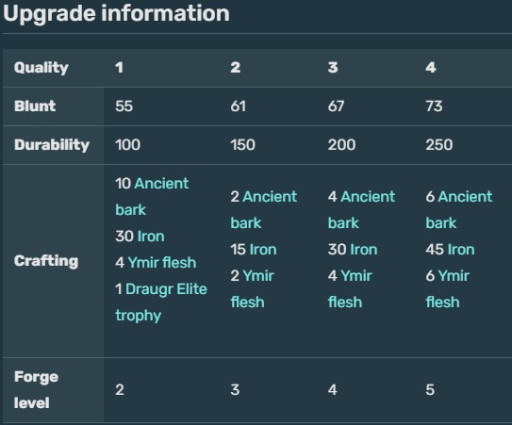Open the Iron link beside 45

point(461,250)
